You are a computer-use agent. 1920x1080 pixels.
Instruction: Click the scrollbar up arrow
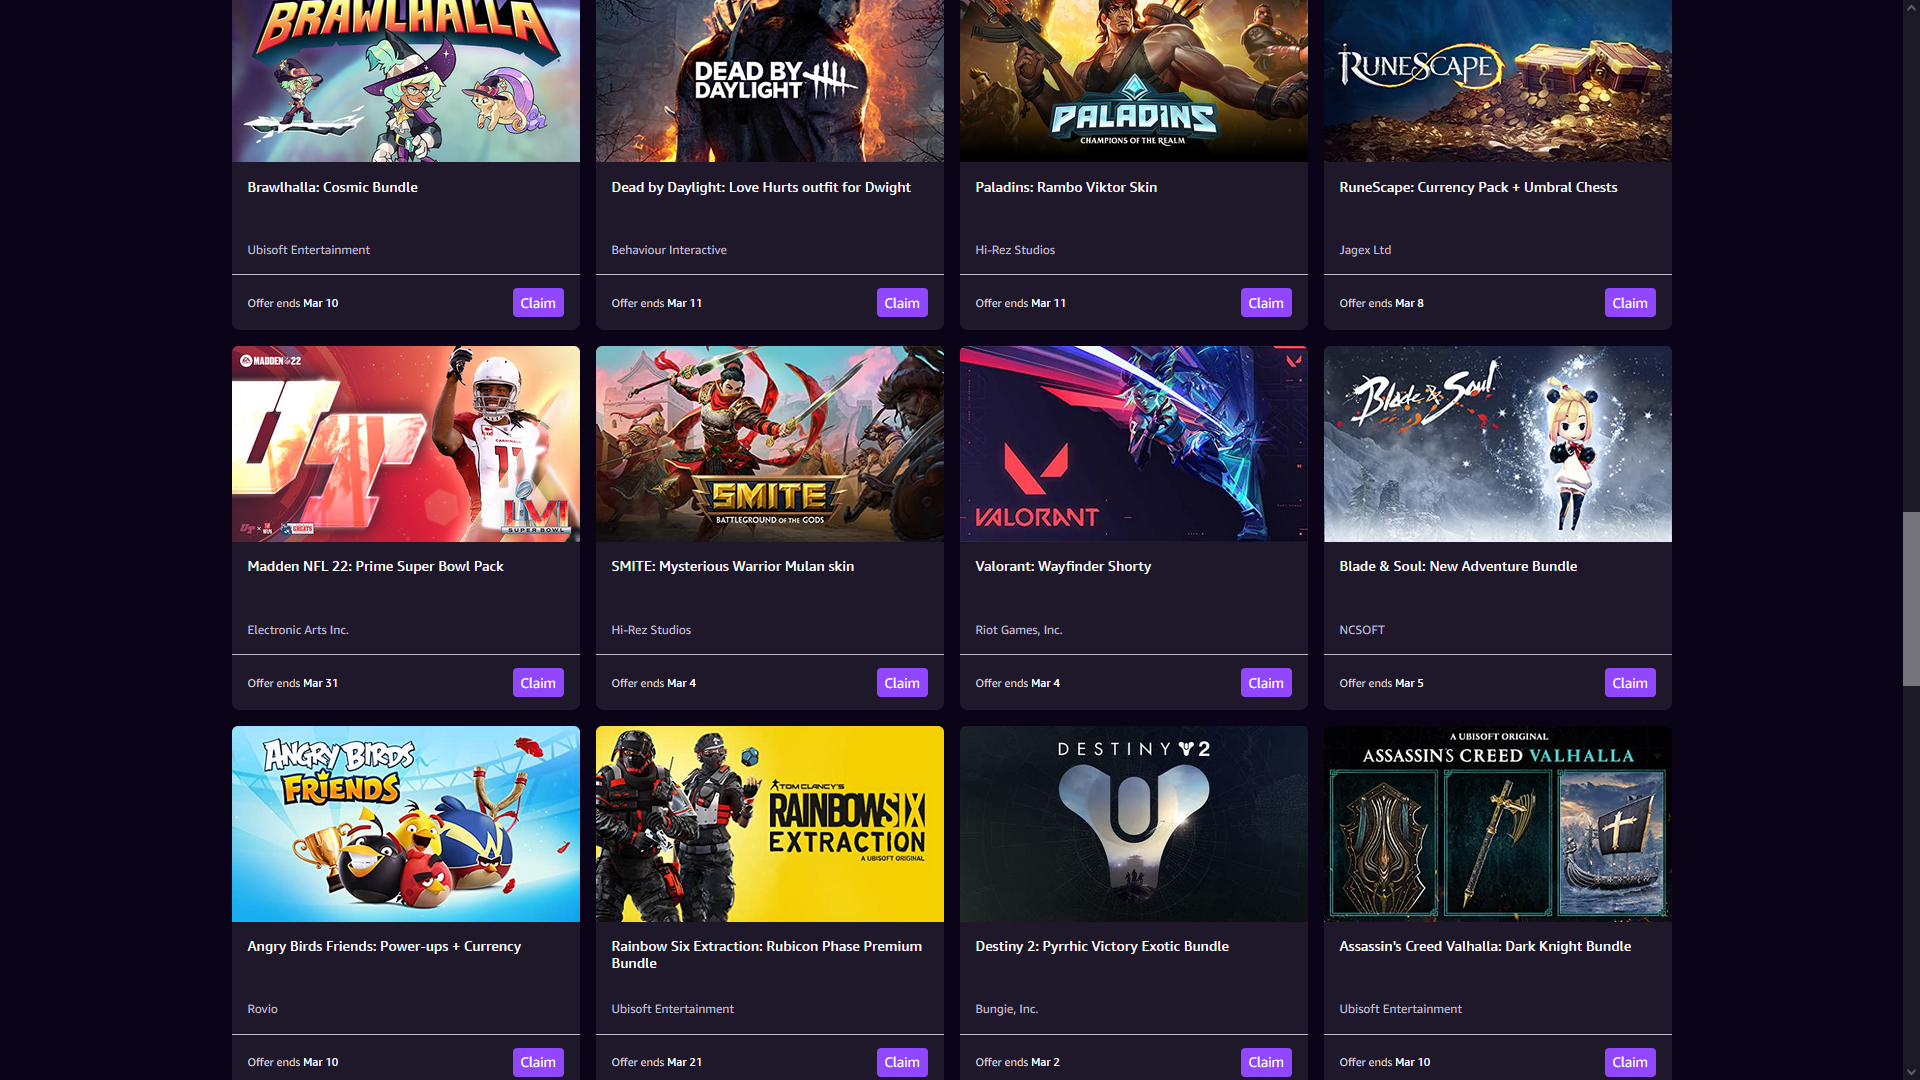(x=1911, y=8)
